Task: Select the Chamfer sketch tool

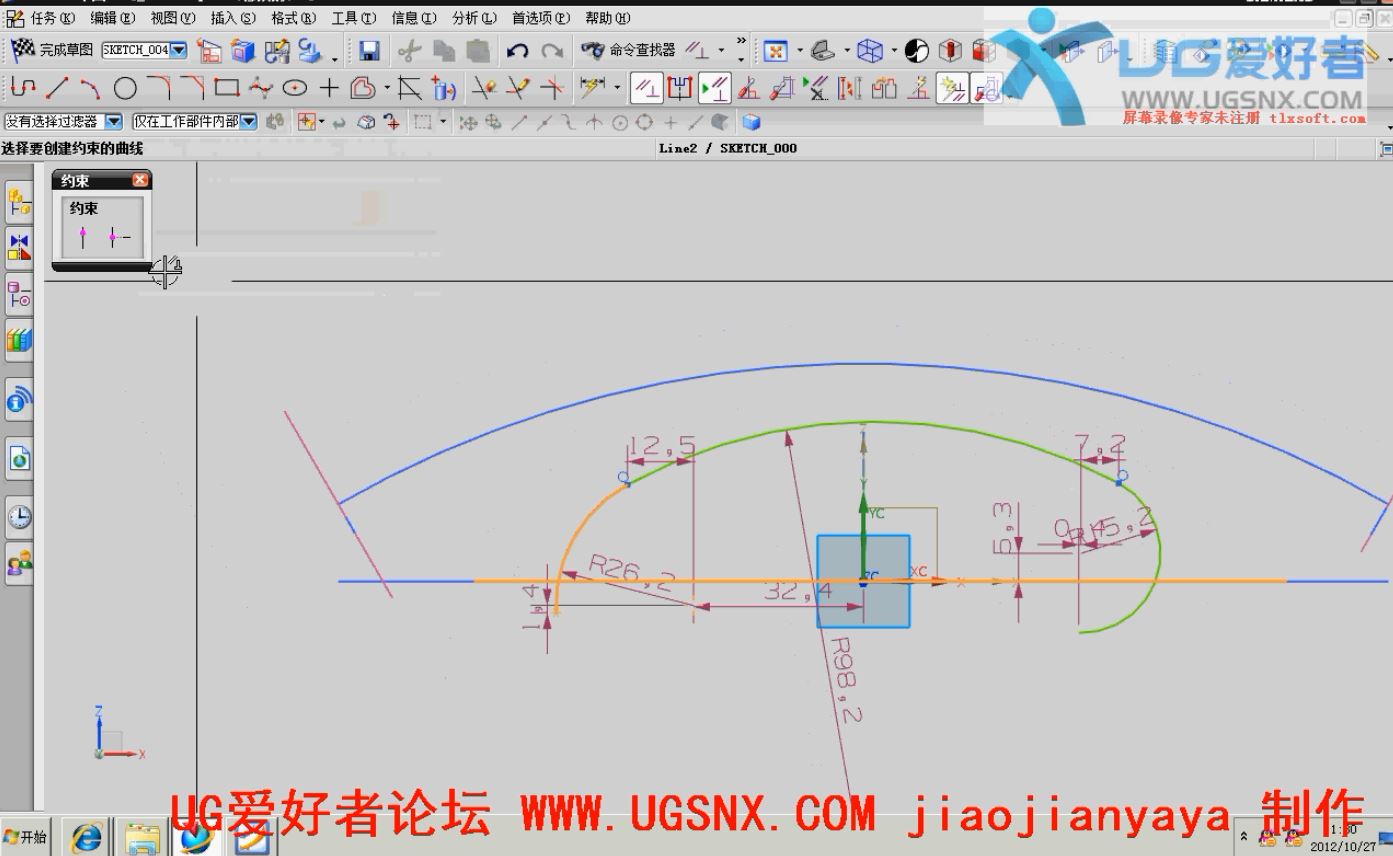Action: pos(193,88)
